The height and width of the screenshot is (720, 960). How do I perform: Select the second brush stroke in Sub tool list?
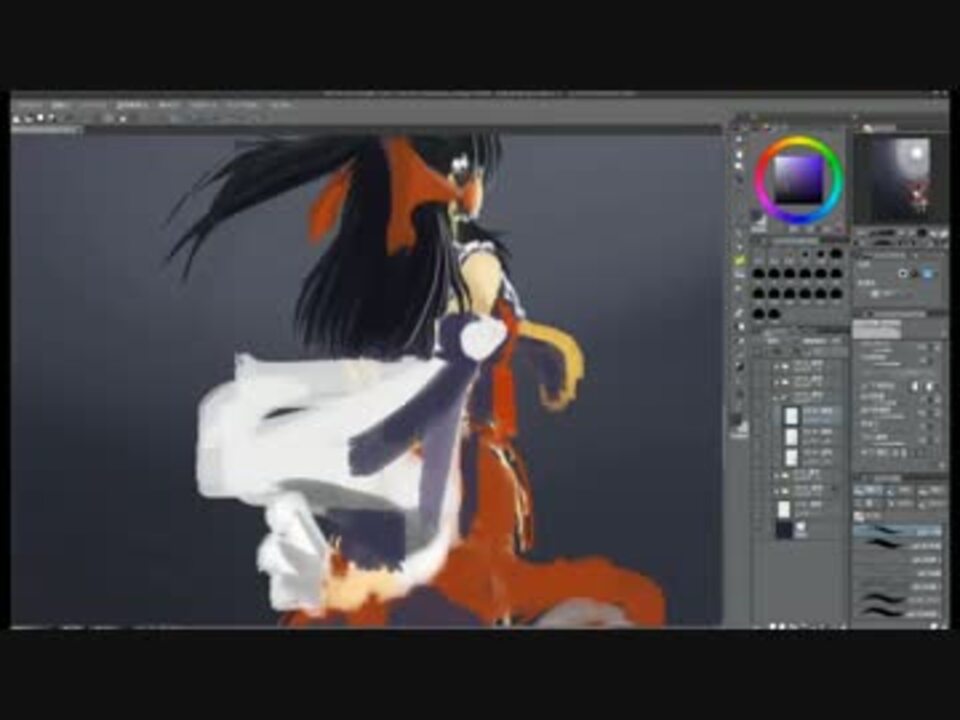pos(898,545)
